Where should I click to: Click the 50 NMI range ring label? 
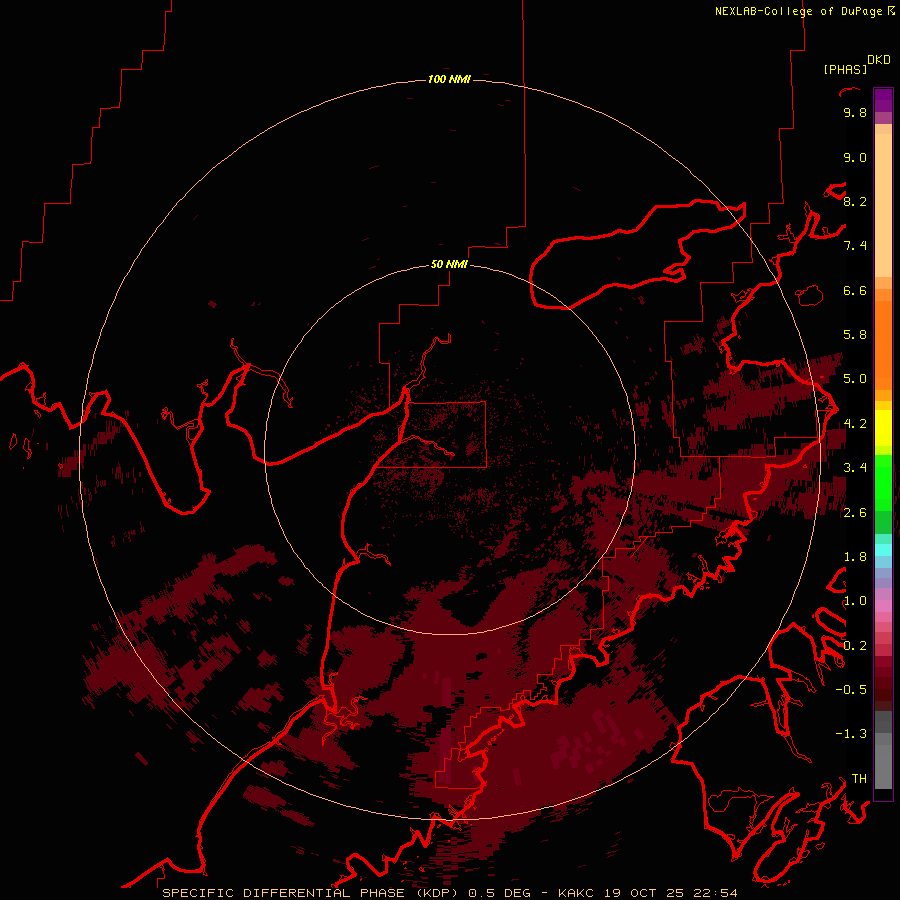pyautogui.click(x=449, y=264)
